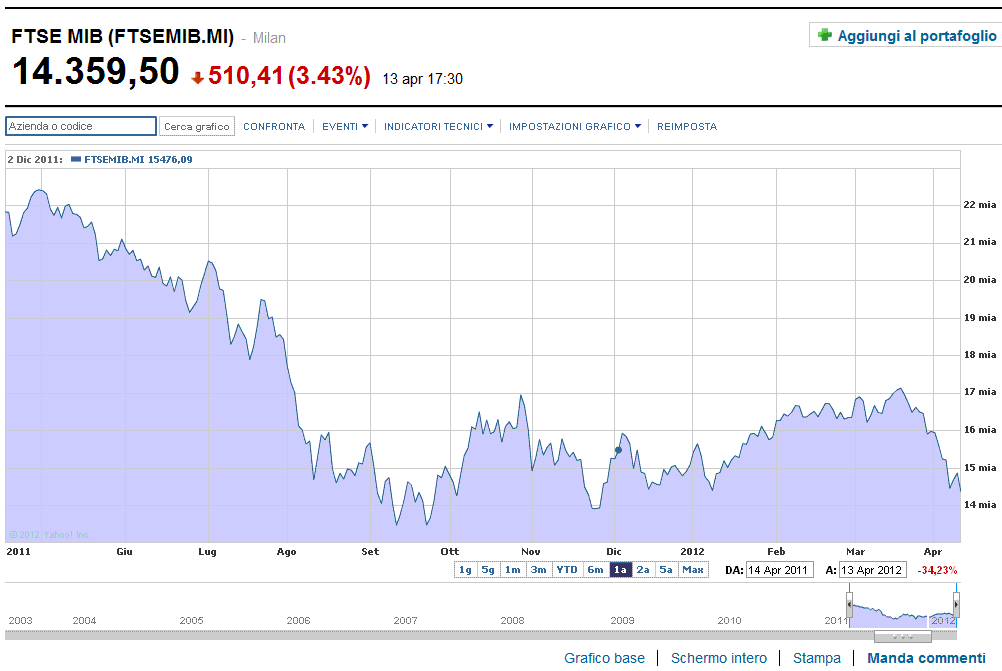Click CONFRONTA in the chart toolbar
Screen dimensions: 1002x671
[274, 126]
